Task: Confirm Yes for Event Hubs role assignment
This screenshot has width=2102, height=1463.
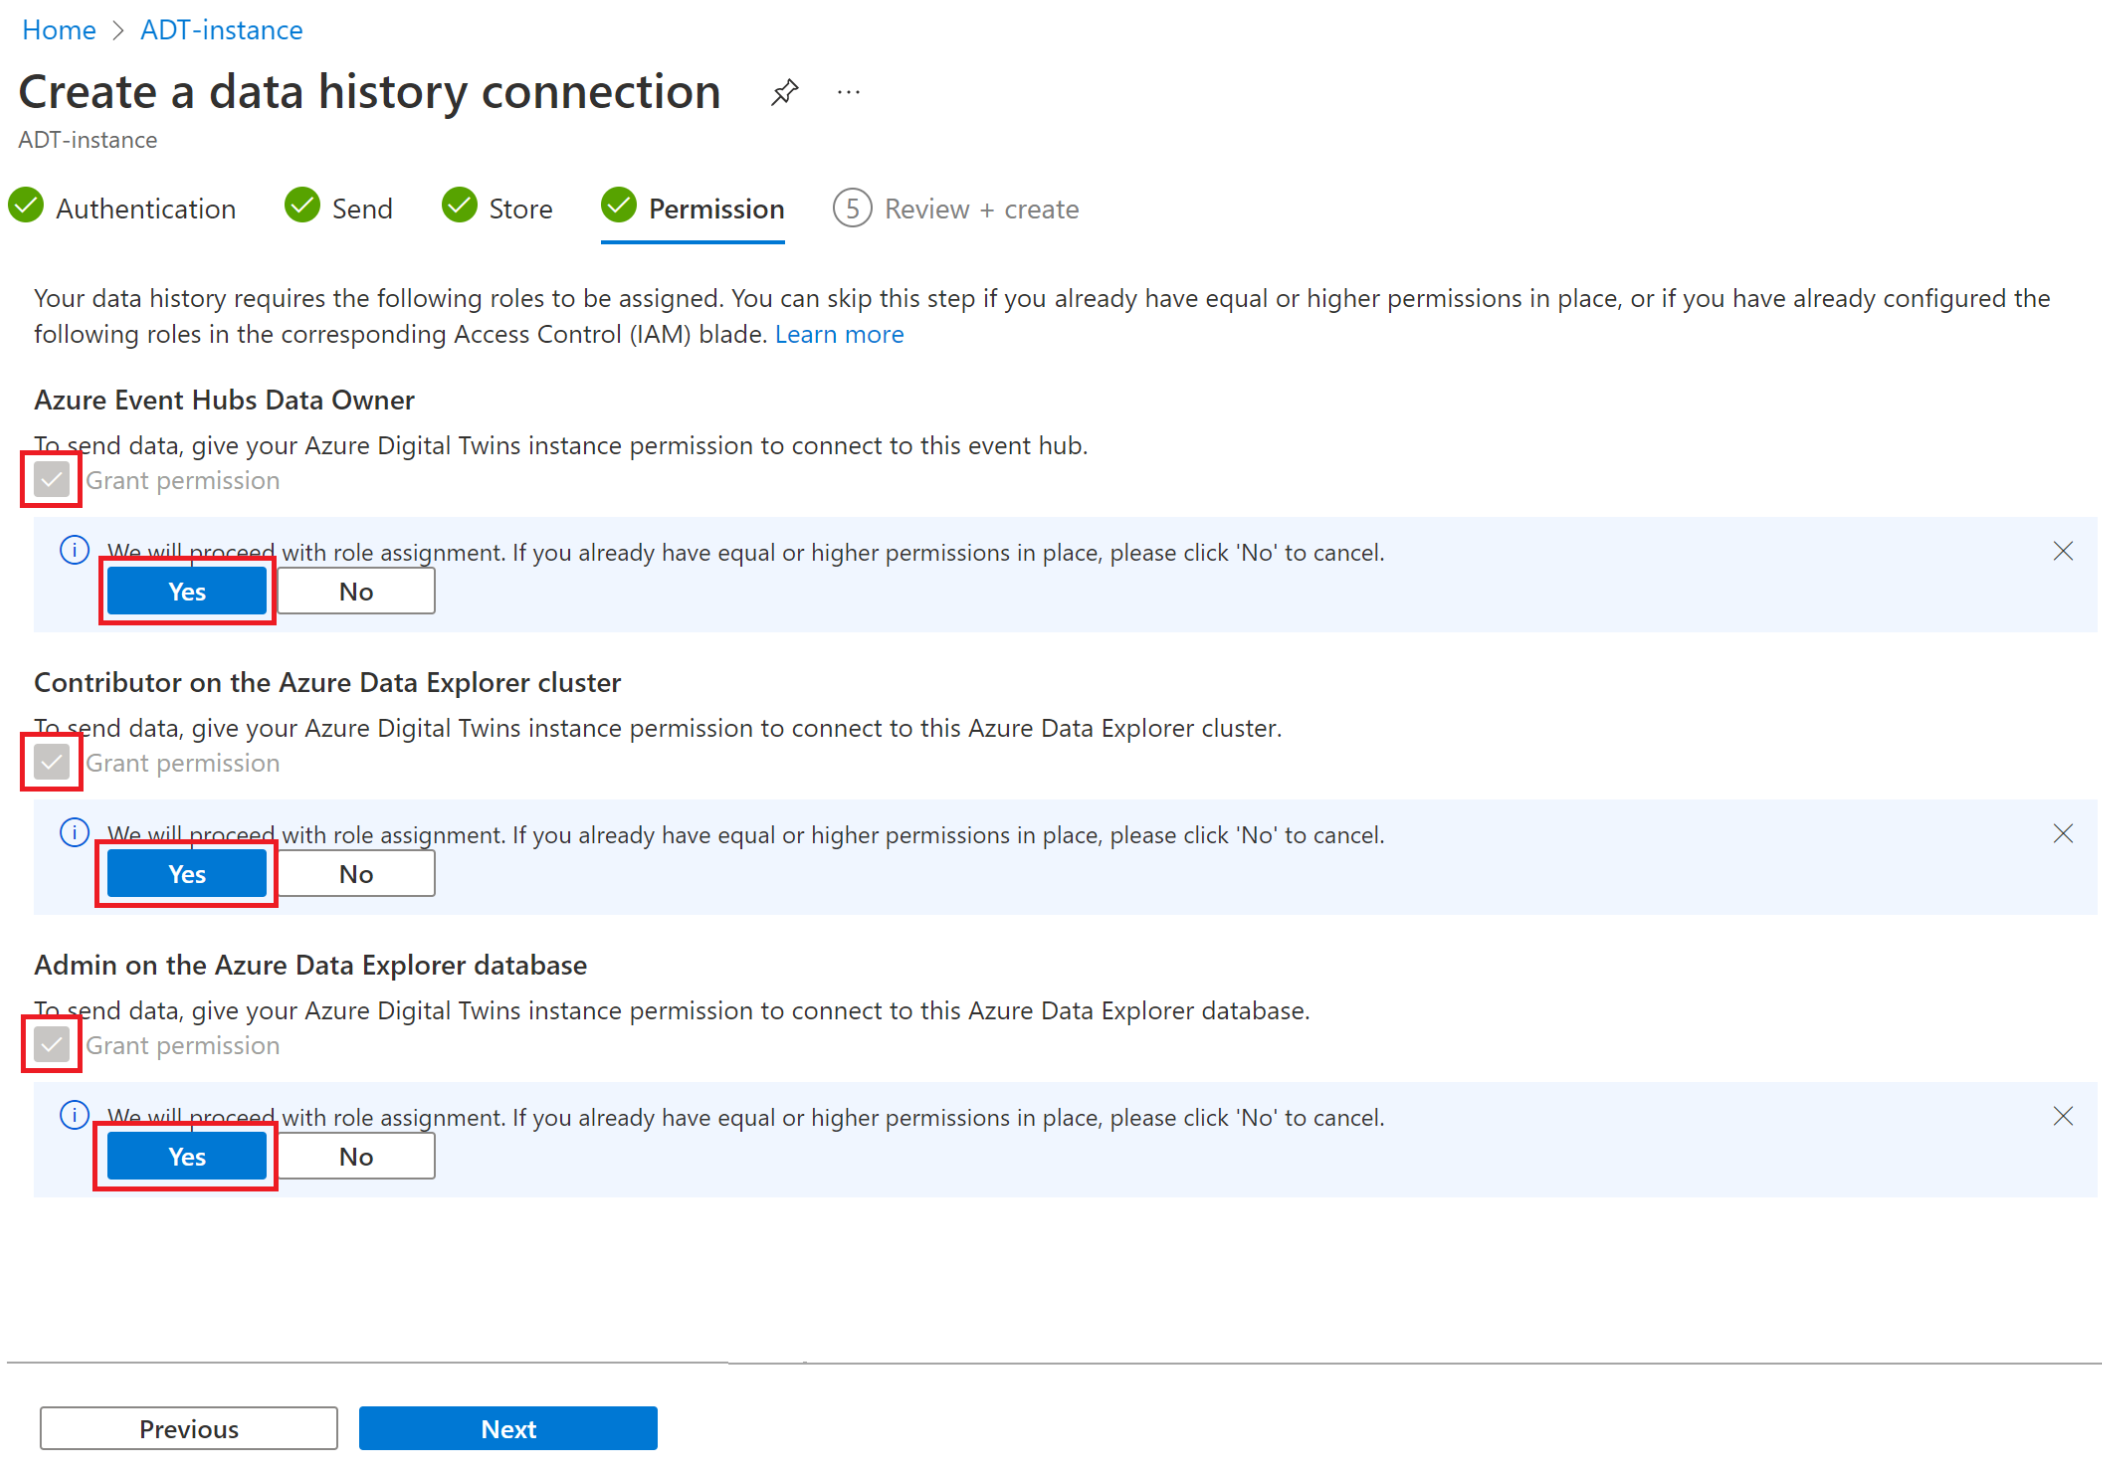Action: [x=187, y=591]
